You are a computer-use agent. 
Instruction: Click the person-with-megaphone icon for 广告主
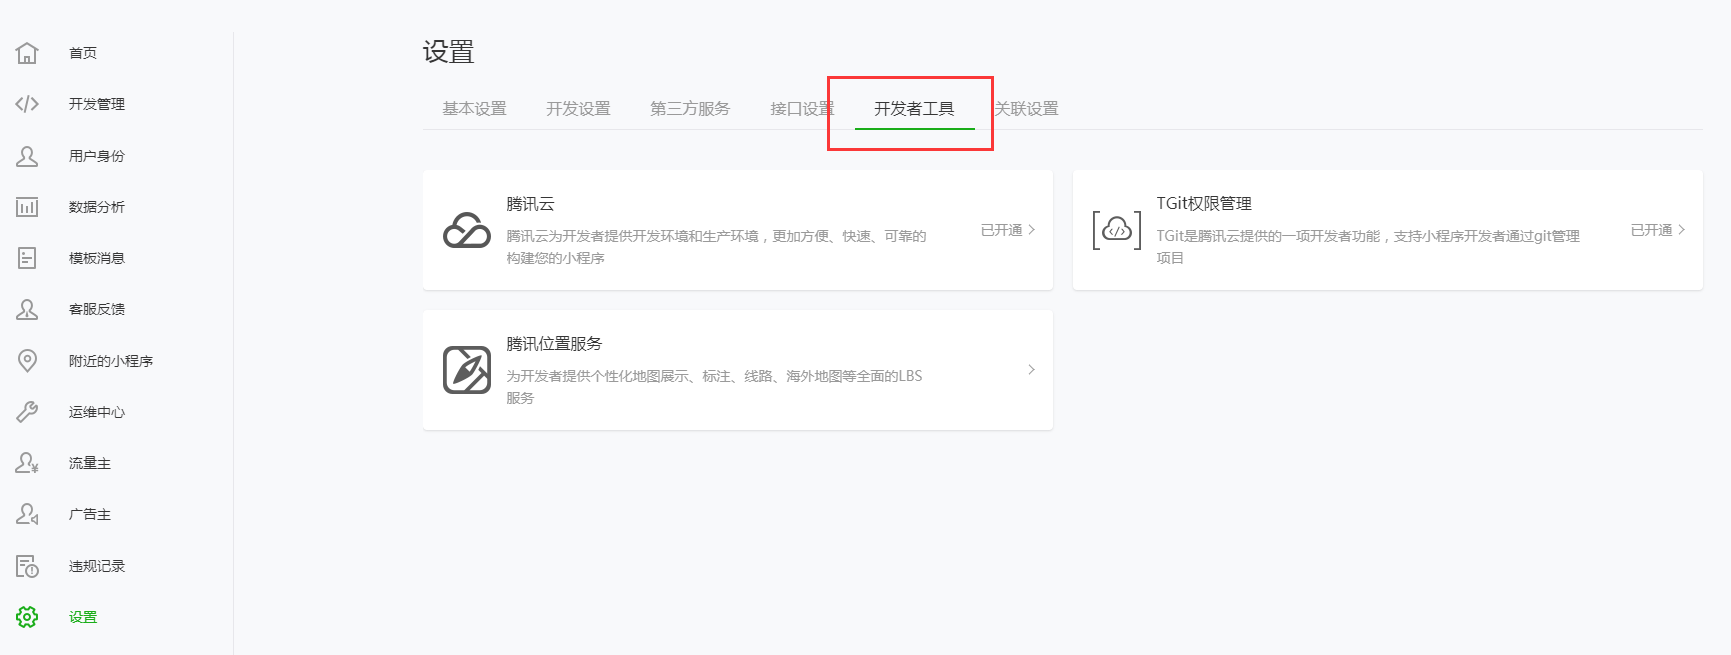click(x=27, y=514)
